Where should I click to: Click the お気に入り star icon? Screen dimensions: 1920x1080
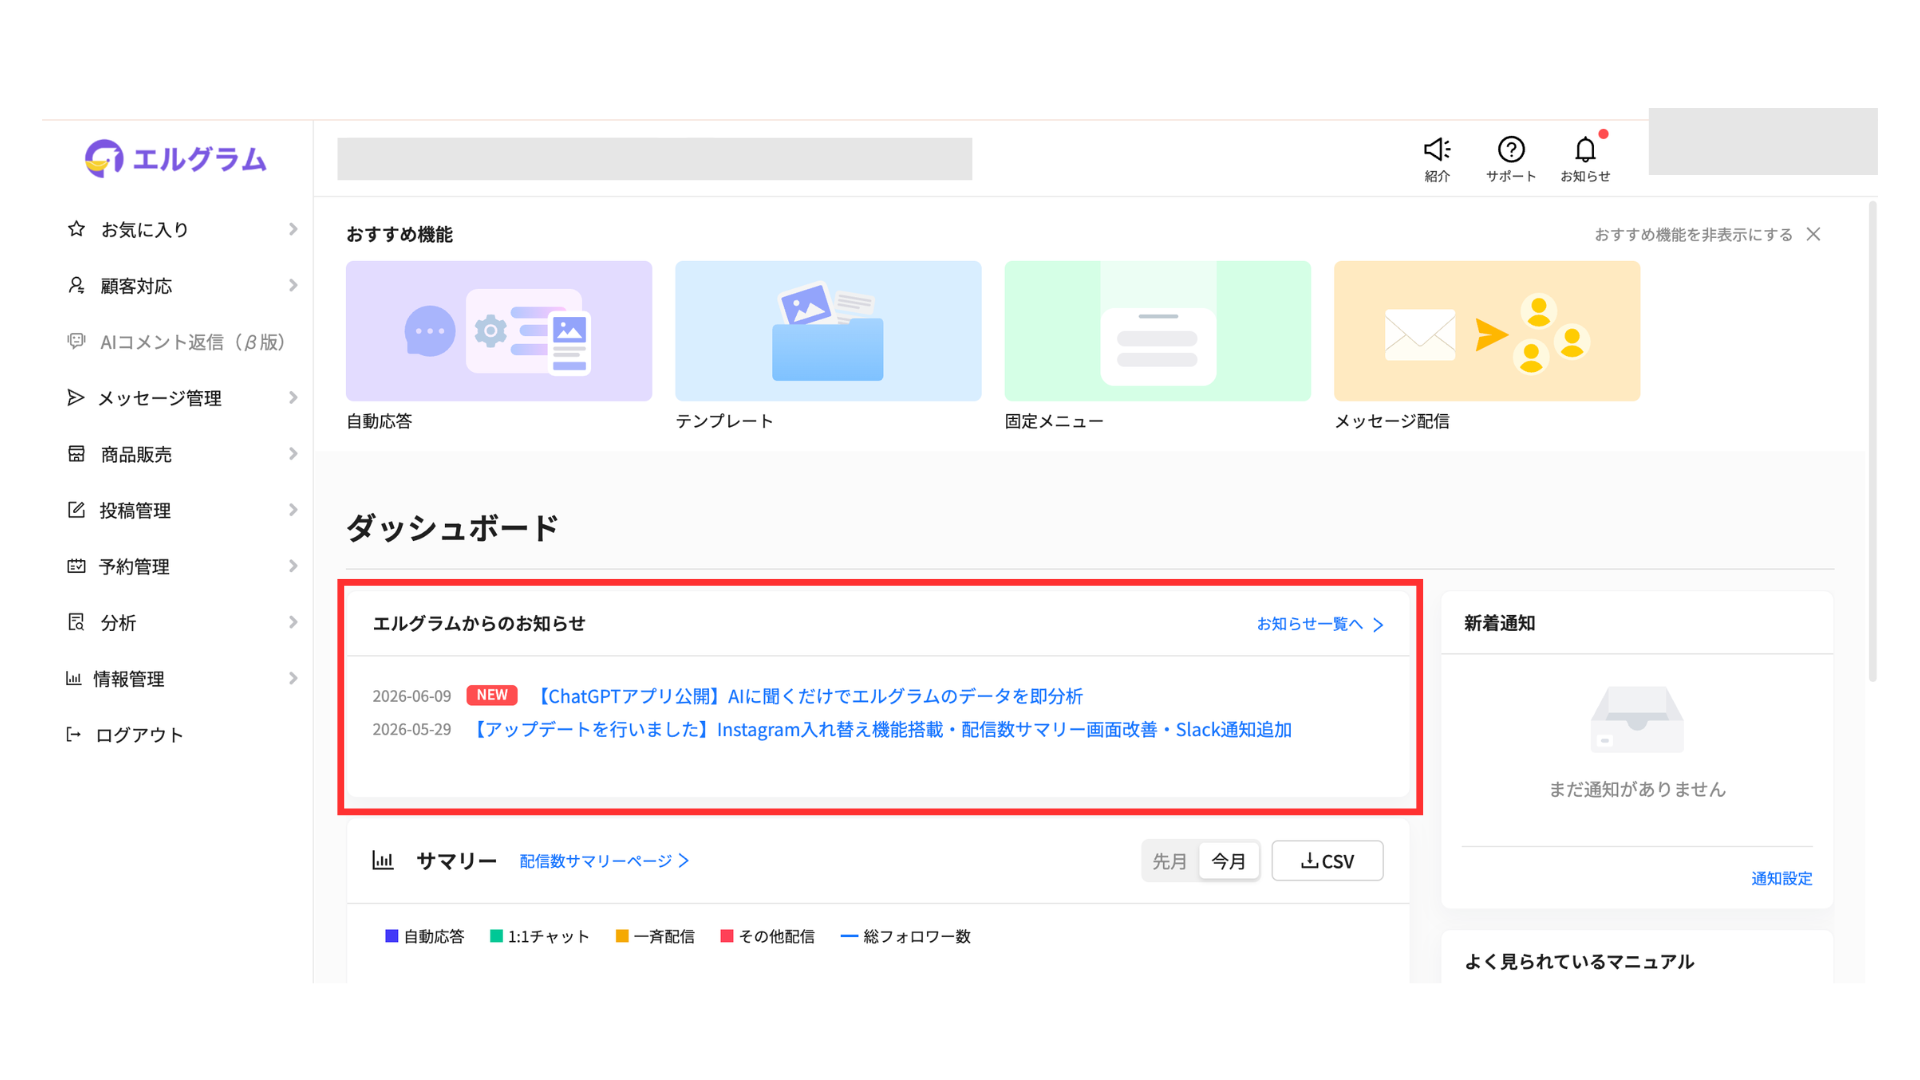76,229
